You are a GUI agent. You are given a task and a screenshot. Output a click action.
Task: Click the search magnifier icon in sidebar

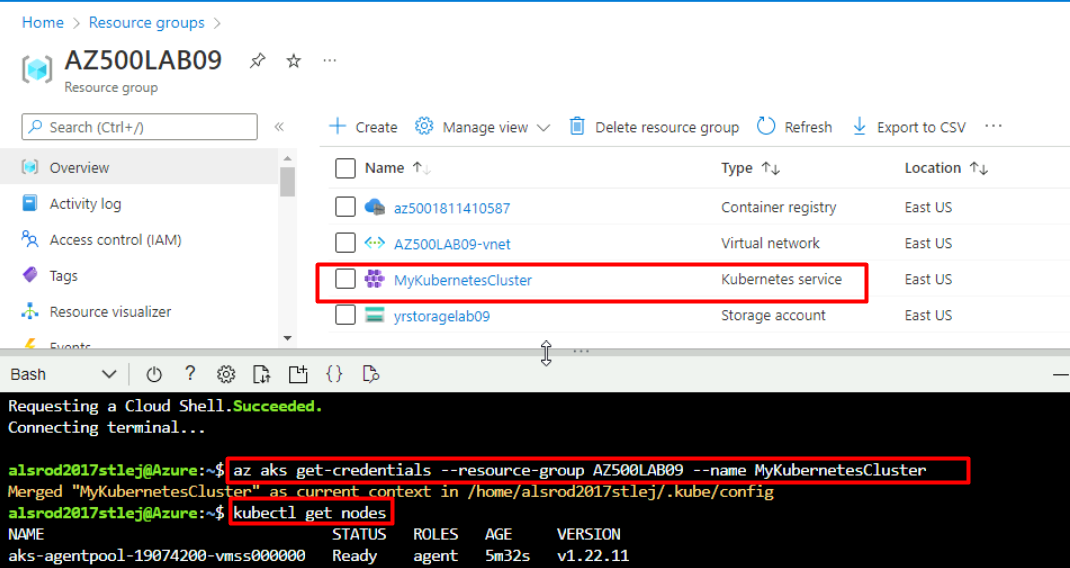pos(36,127)
